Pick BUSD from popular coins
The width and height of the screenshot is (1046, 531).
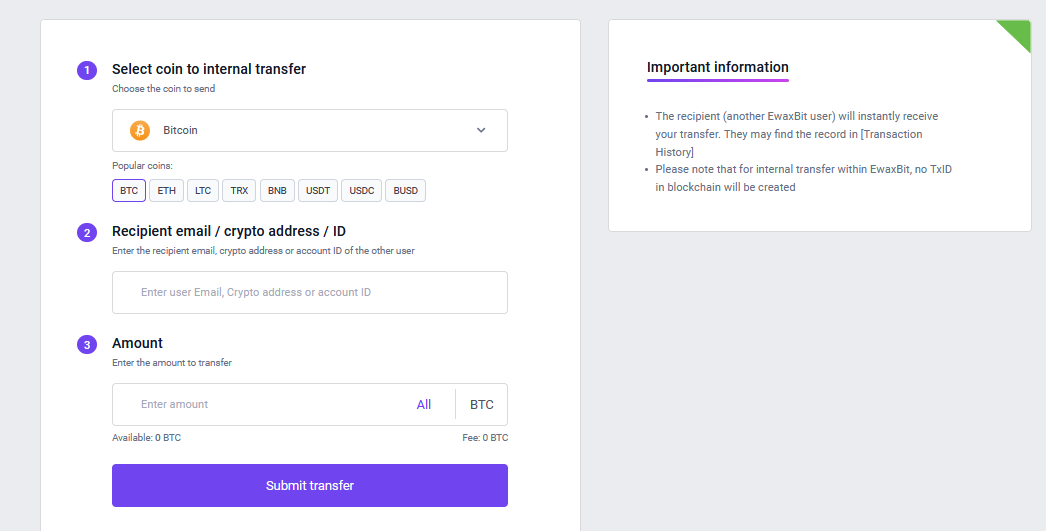[405, 190]
